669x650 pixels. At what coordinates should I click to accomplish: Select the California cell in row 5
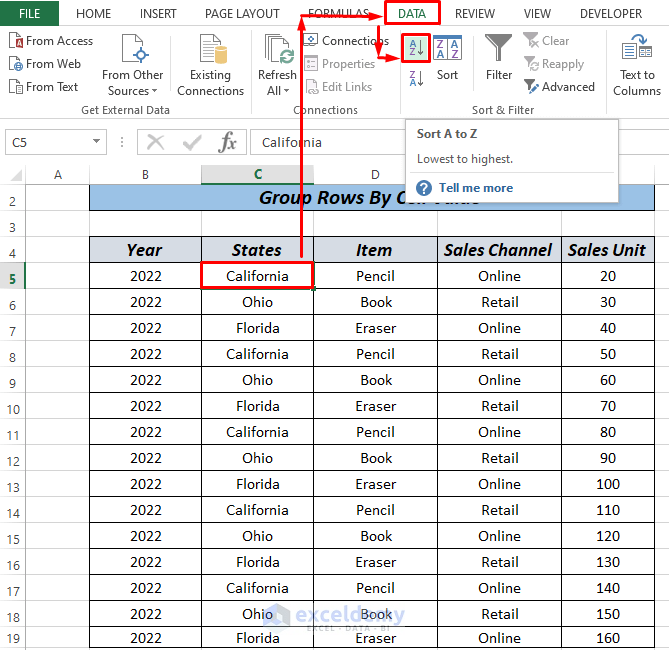pyautogui.click(x=257, y=276)
